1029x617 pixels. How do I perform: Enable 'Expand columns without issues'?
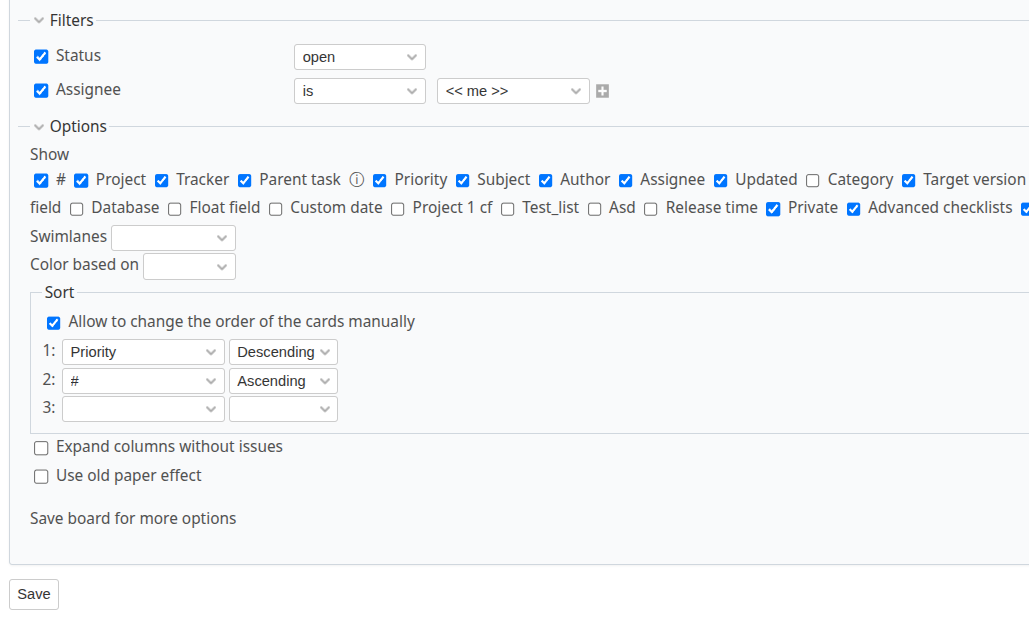41,447
